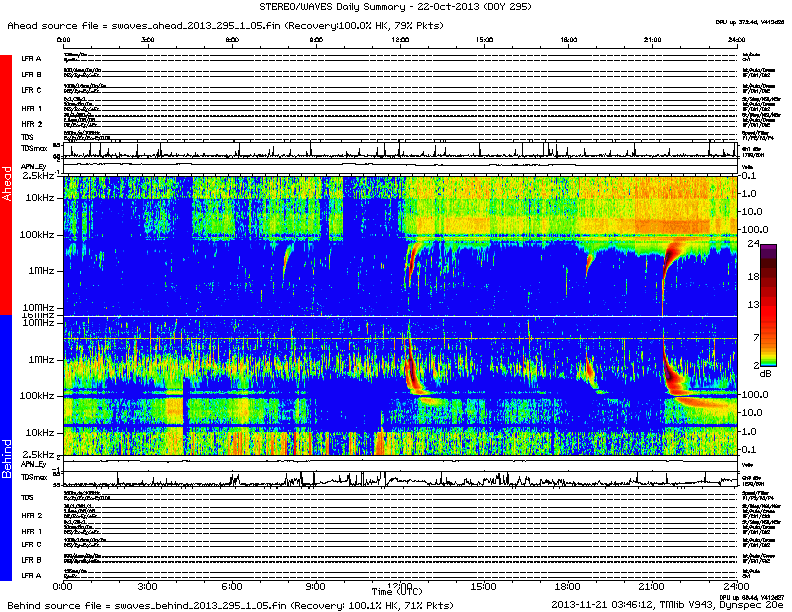The image size is (792, 612).
Task: Click the 18:00 mark on top time axis
Action: point(569,41)
